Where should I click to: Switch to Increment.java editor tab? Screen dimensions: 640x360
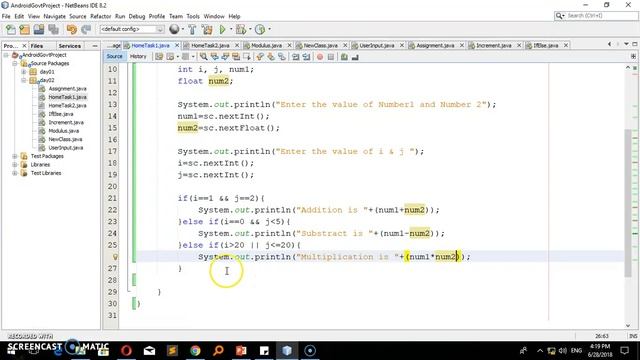pyautogui.click(x=493, y=45)
